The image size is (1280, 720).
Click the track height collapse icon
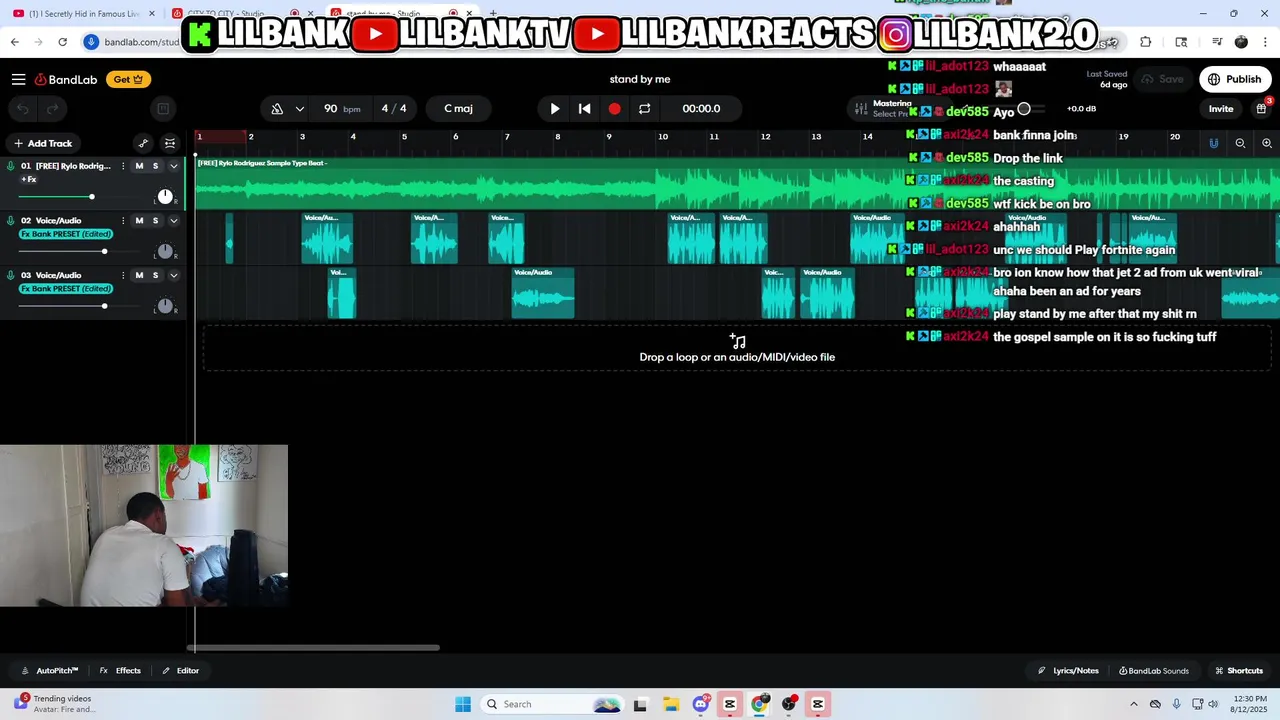tap(170, 143)
